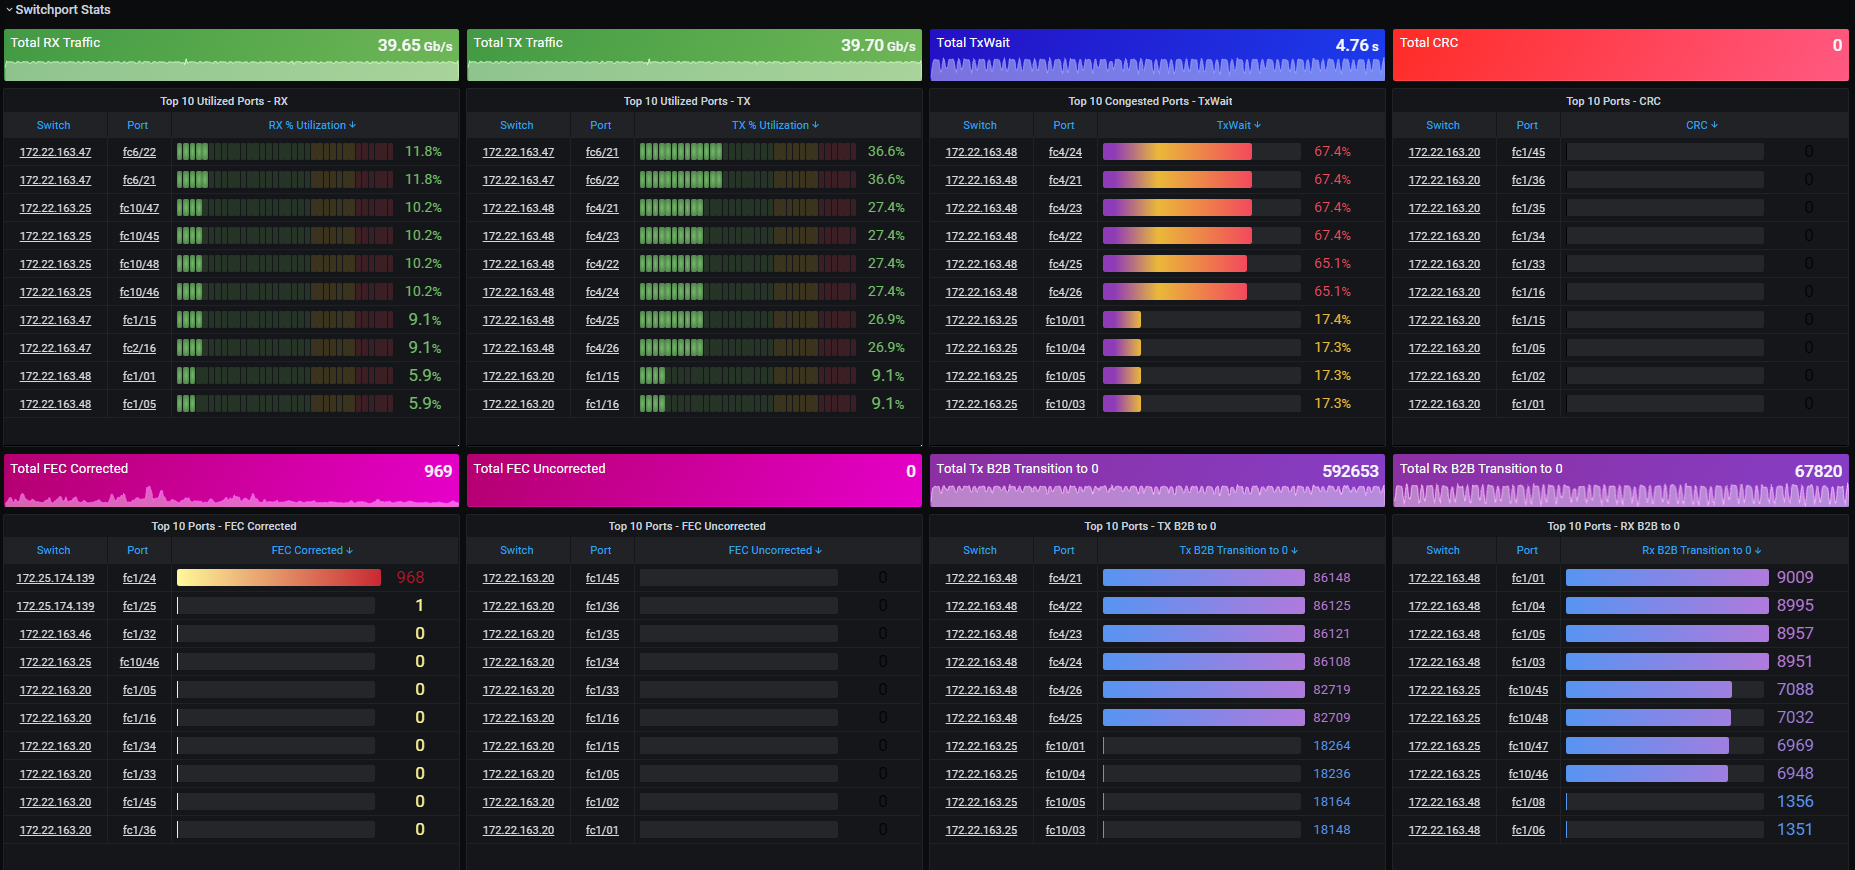Sort by TX % Utilization column header

pos(775,125)
